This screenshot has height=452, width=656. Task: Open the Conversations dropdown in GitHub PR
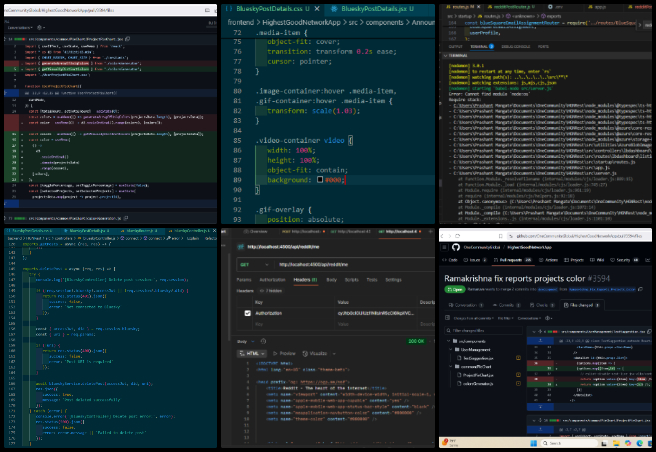coord(529,318)
